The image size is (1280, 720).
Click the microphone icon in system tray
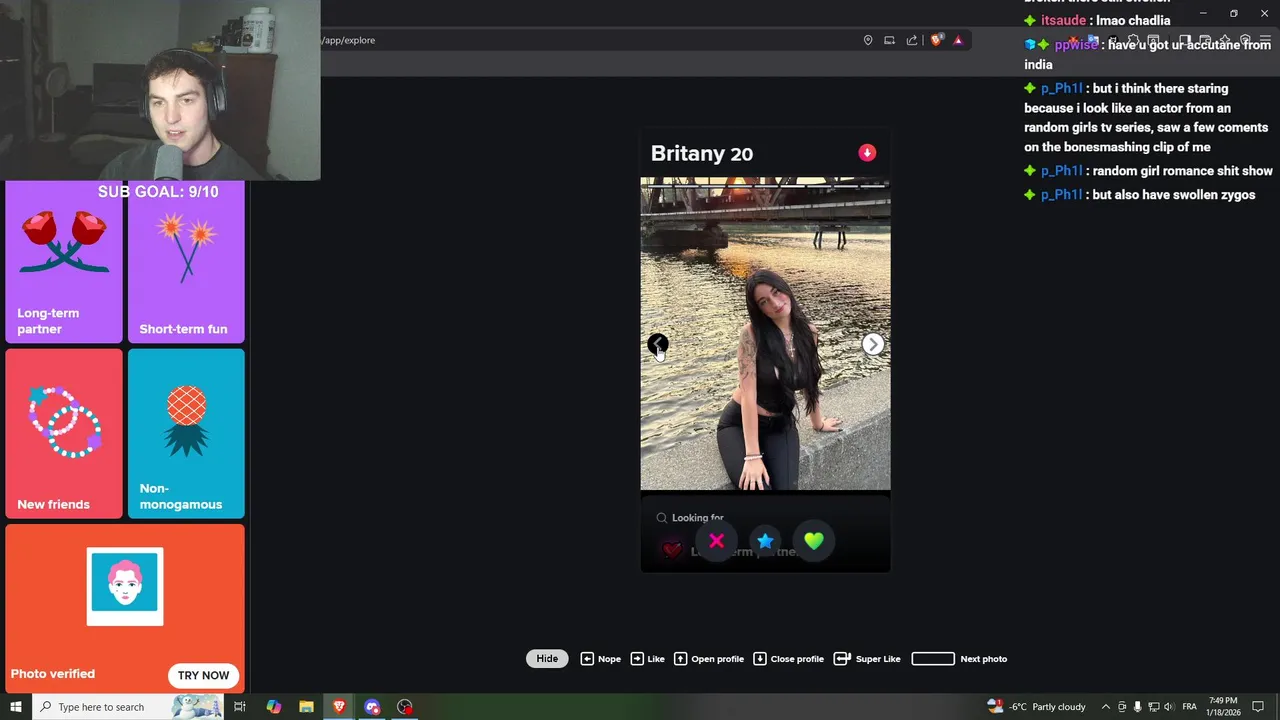[x=1137, y=707]
